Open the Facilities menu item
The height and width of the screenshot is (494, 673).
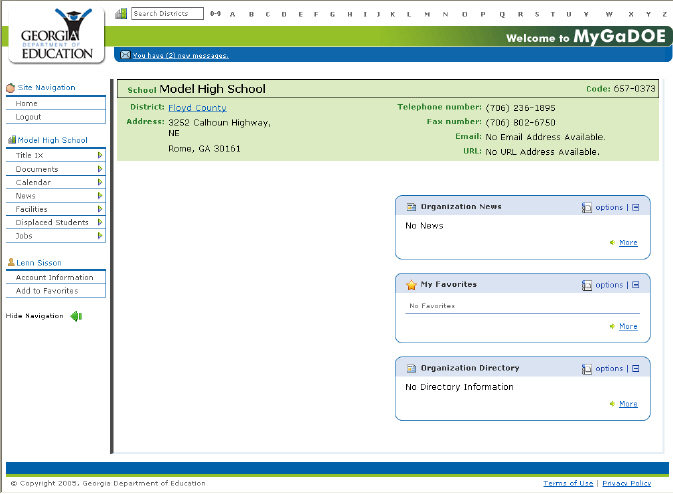(56, 209)
